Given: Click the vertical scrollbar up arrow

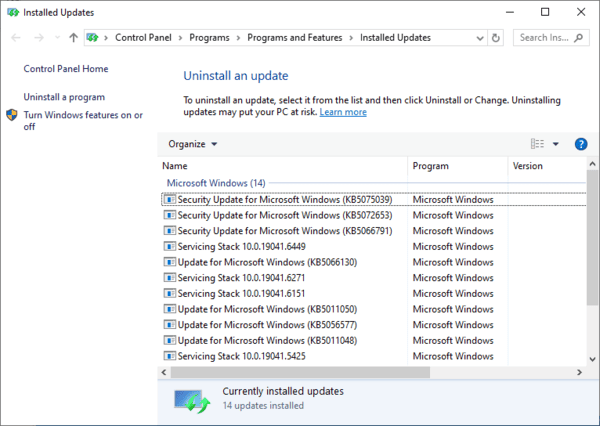Looking at the screenshot, I should (592, 164).
